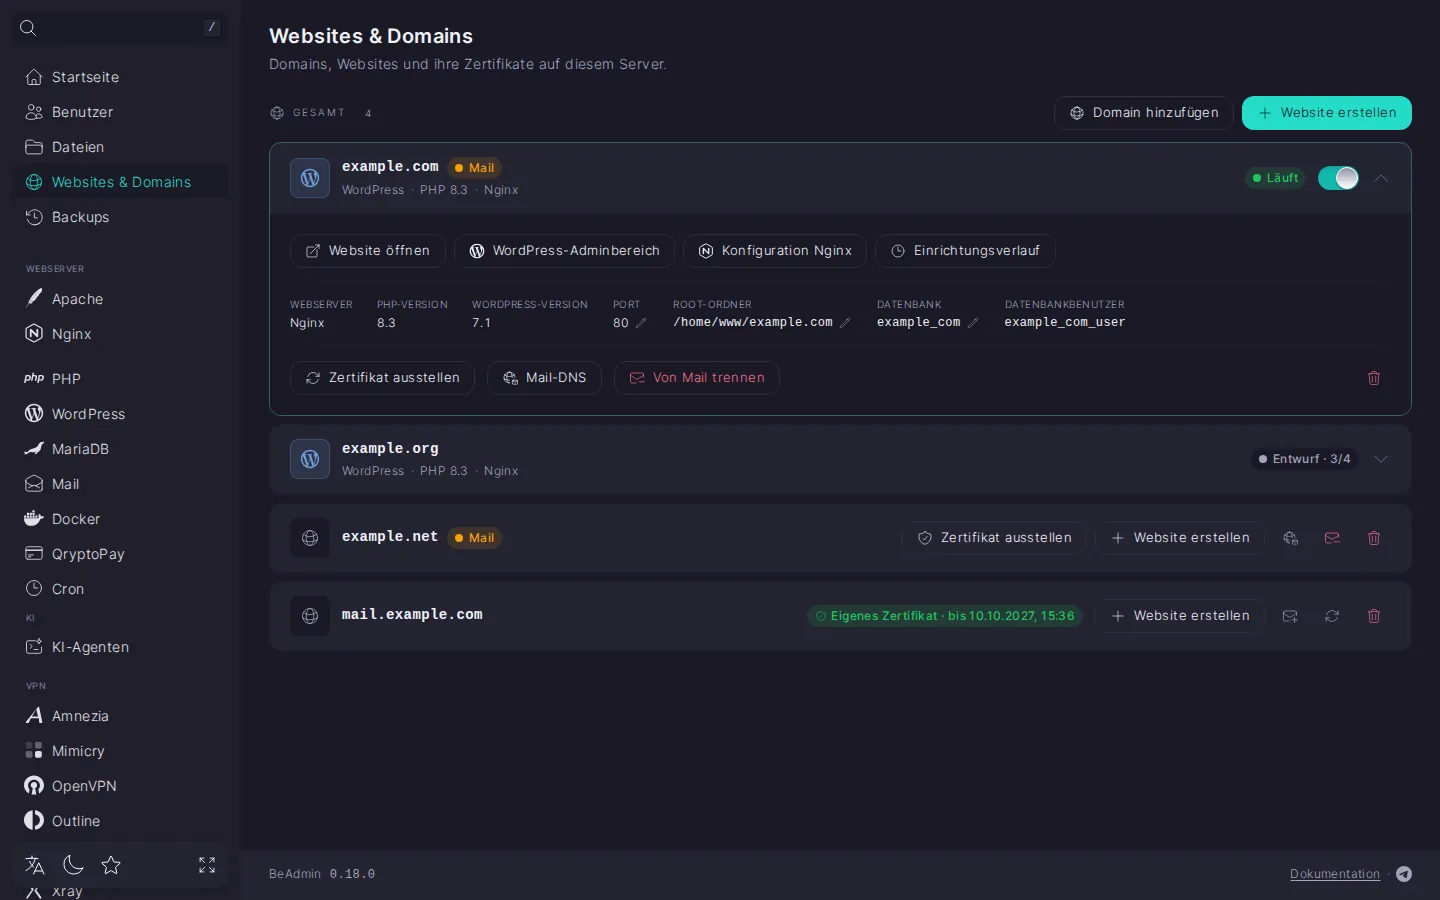Screen dimensions: 1440x900
Task: Click the fullscreen expand arrows icon
Action: tap(207, 865)
